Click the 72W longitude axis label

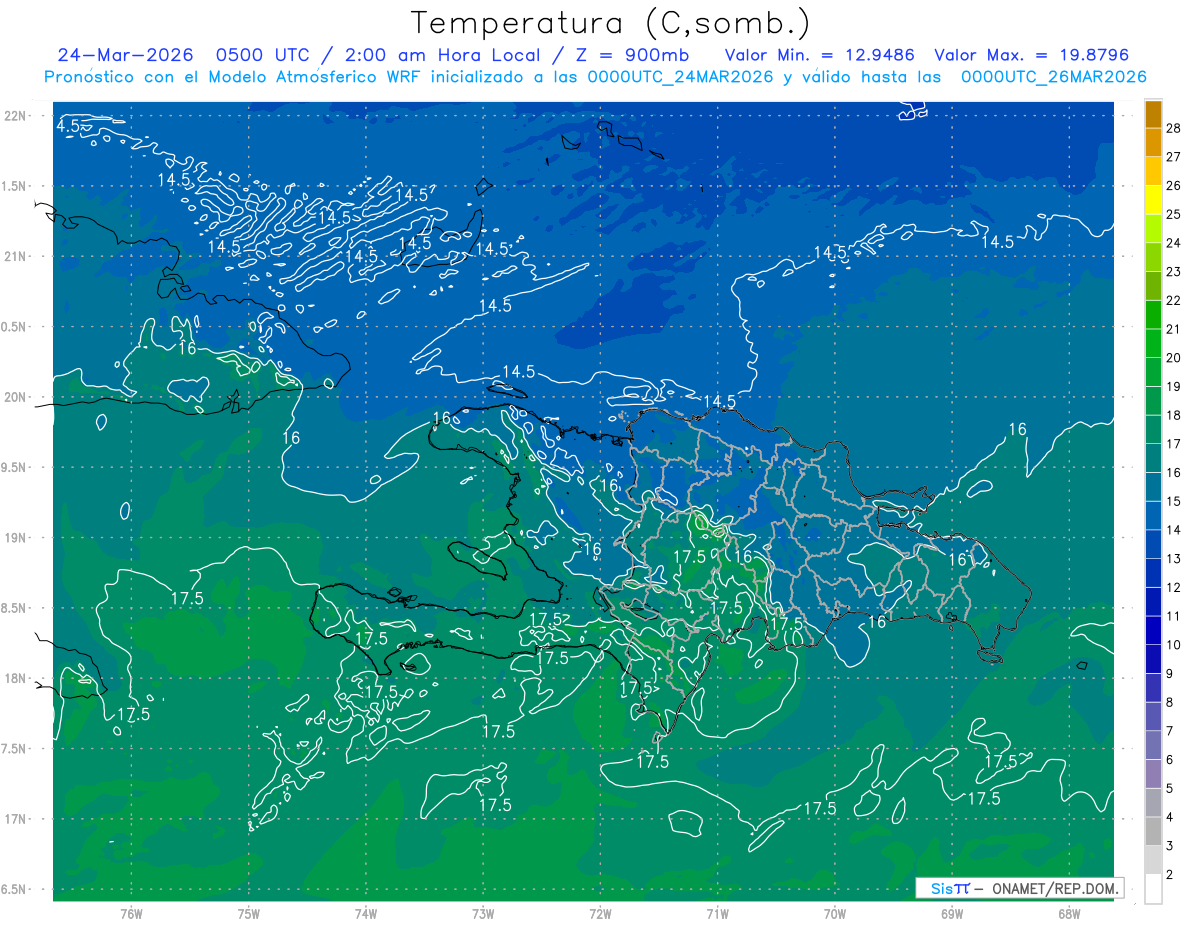tap(600, 913)
